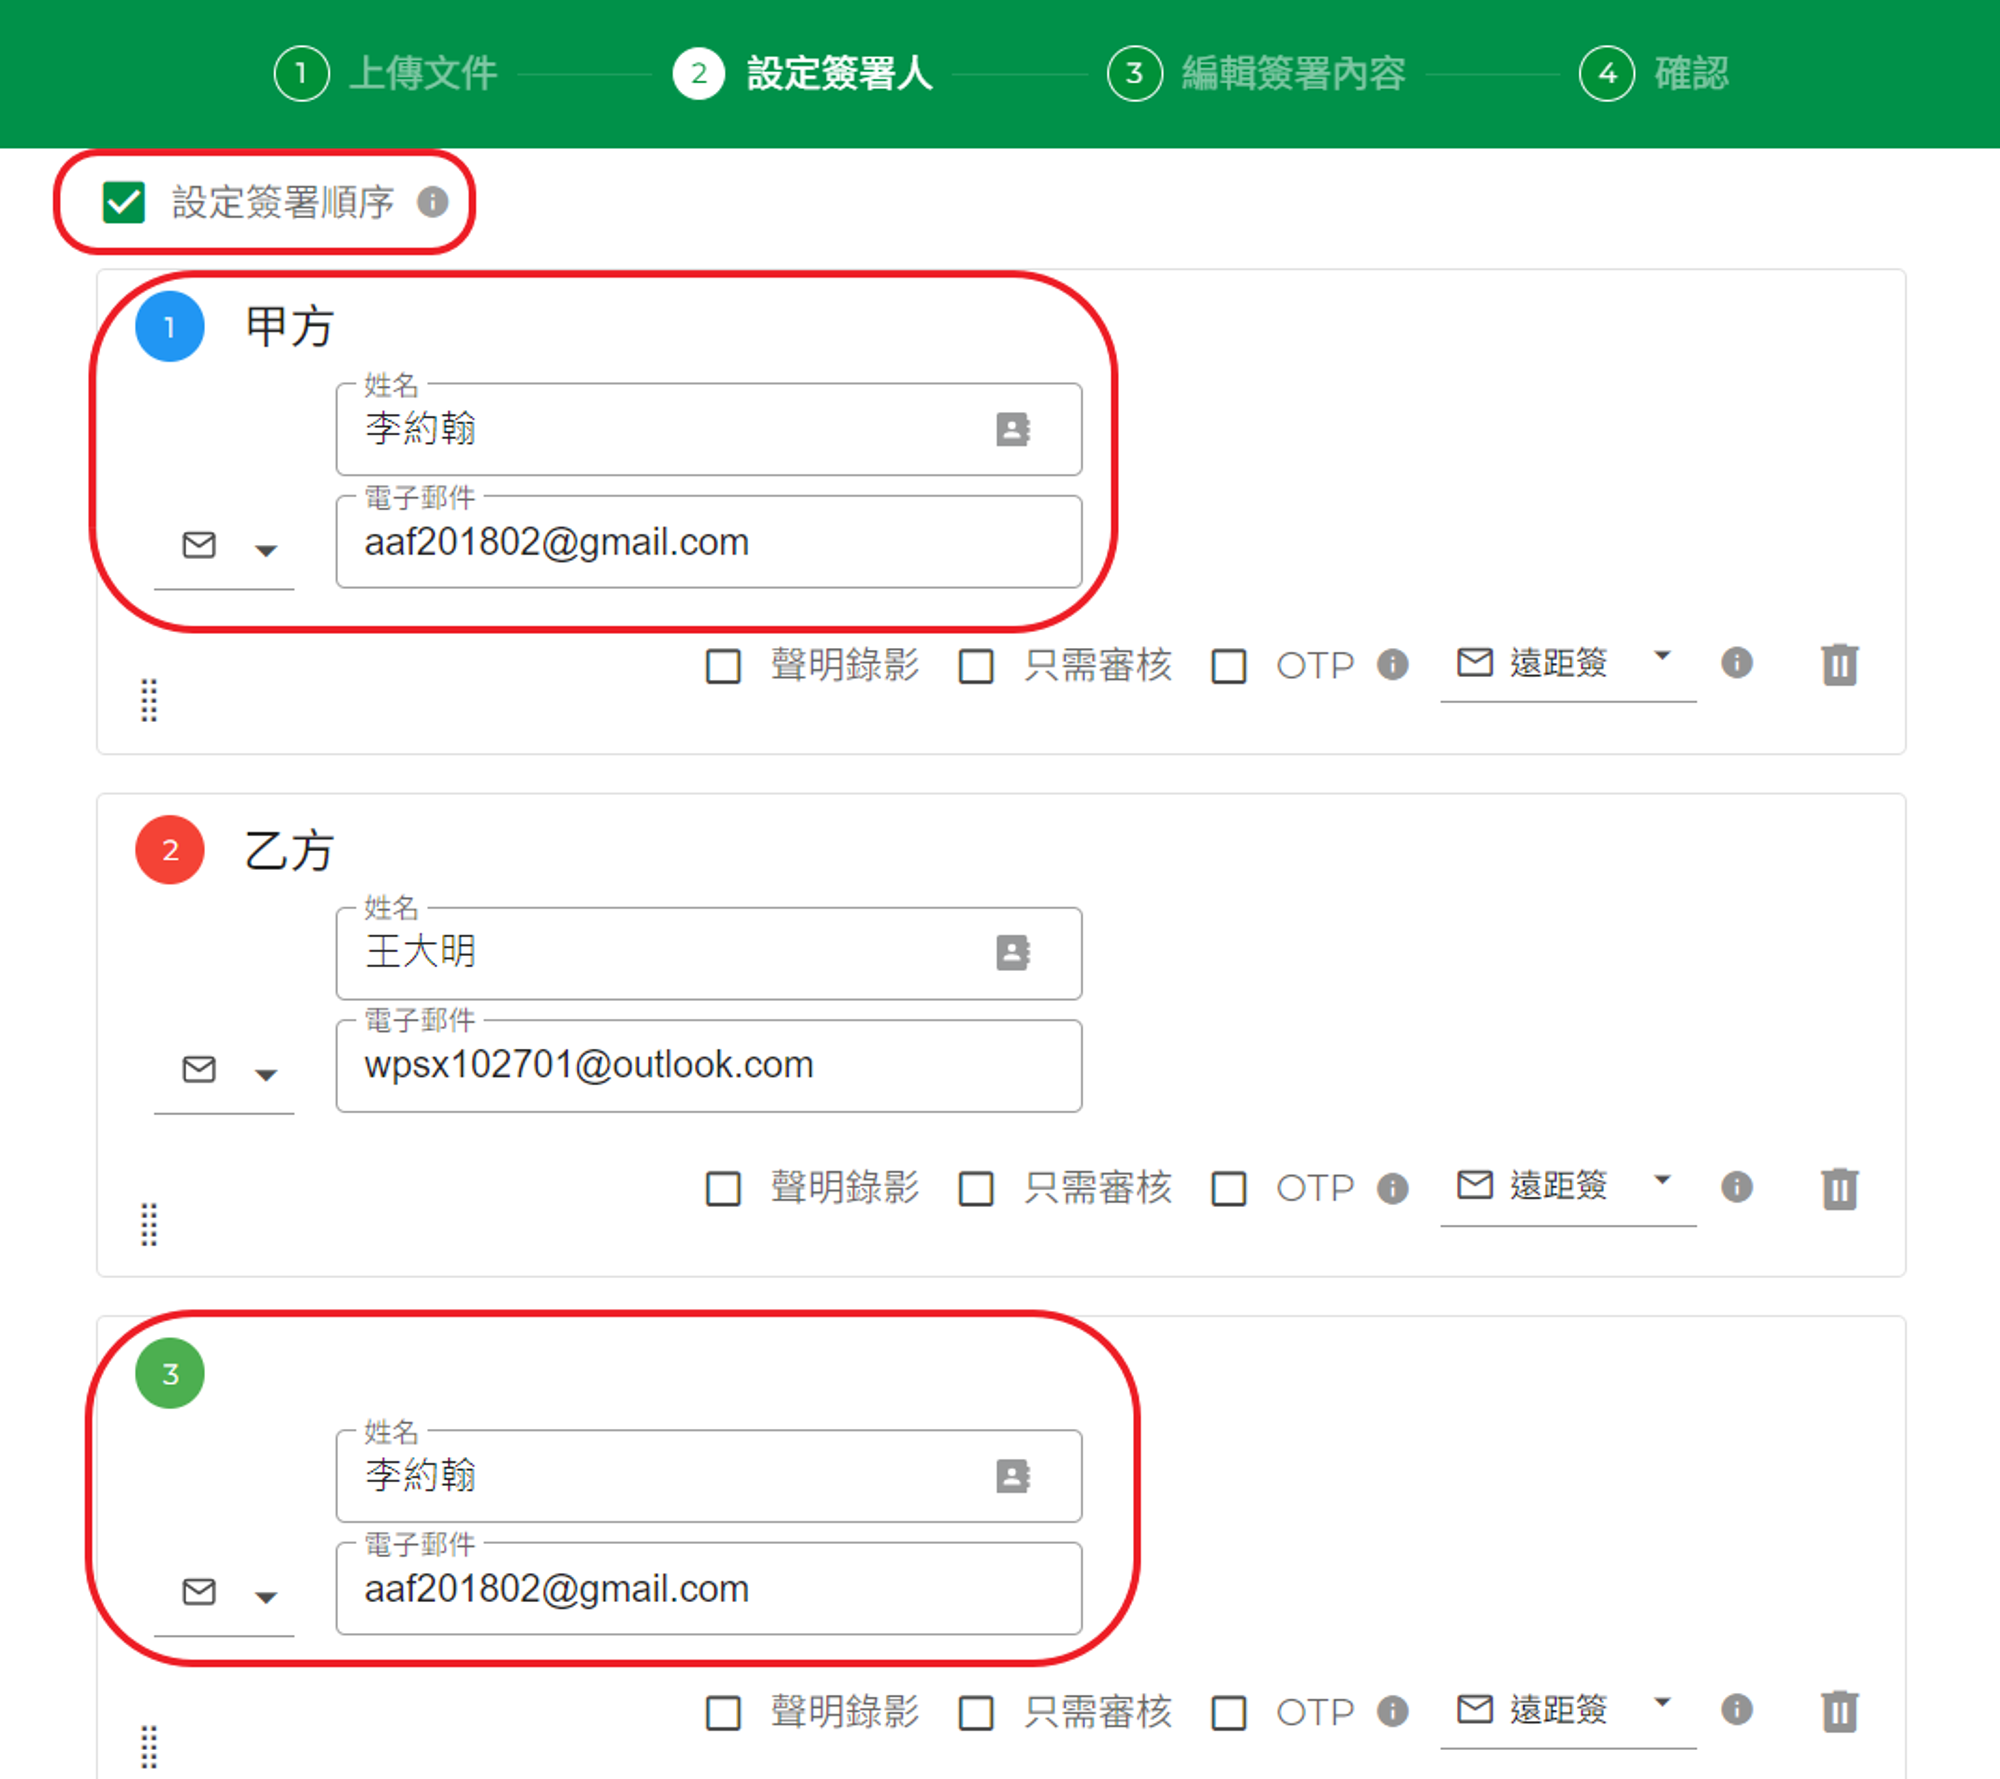Screen dimensions: 2000x1779
Task: Open 遠距簽 dropdown for 甲方
Action: pyautogui.click(x=1568, y=664)
